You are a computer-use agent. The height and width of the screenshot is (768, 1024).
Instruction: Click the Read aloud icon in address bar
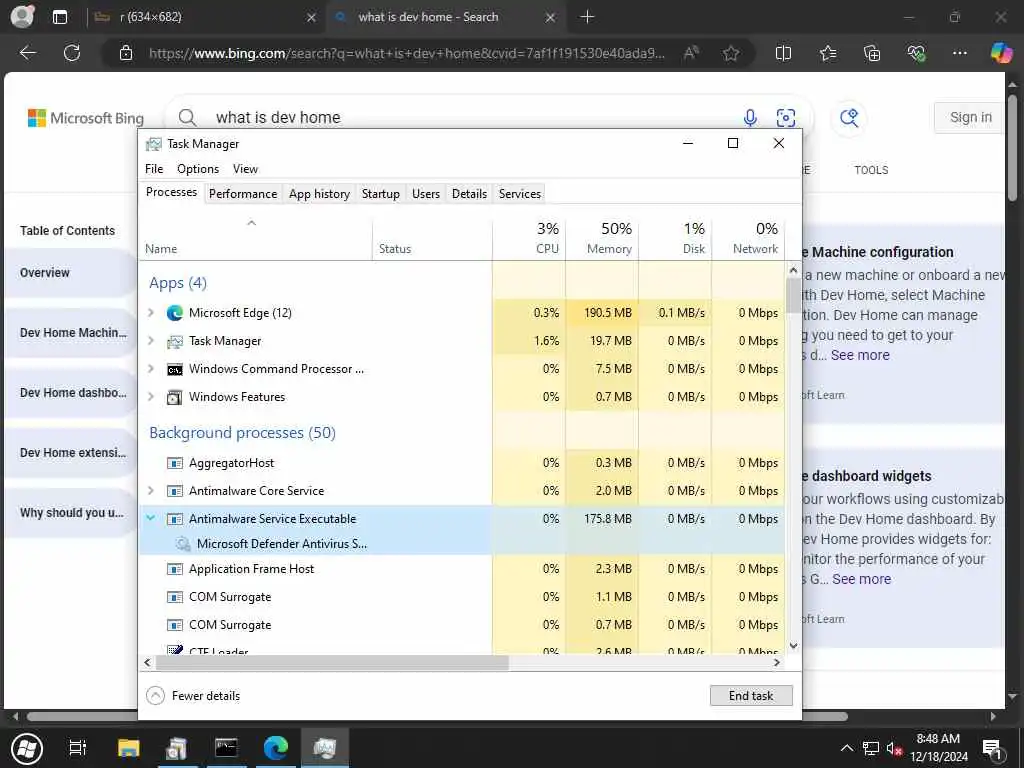point(691,53)
